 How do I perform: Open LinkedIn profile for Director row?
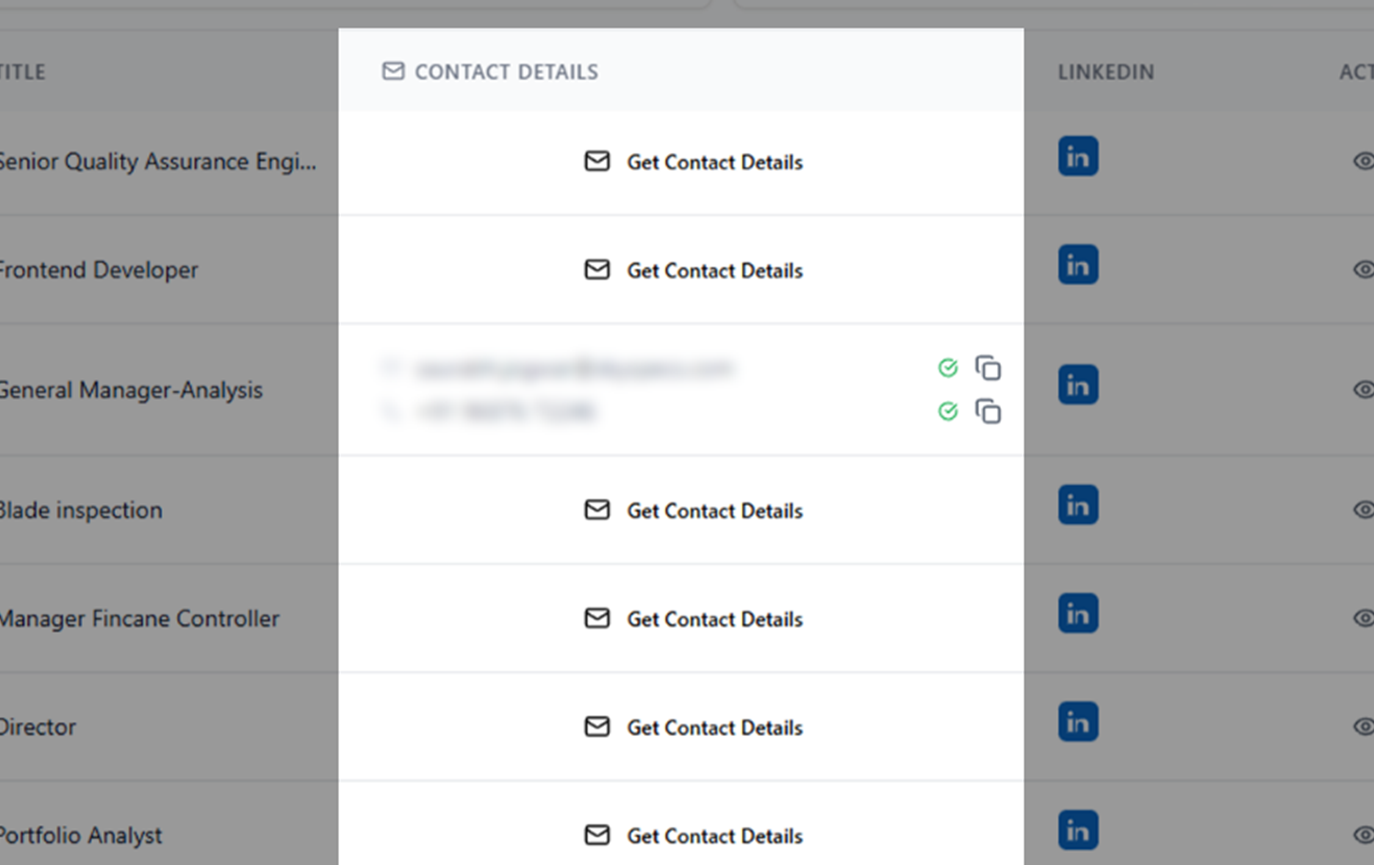[x=1078, y=722]
